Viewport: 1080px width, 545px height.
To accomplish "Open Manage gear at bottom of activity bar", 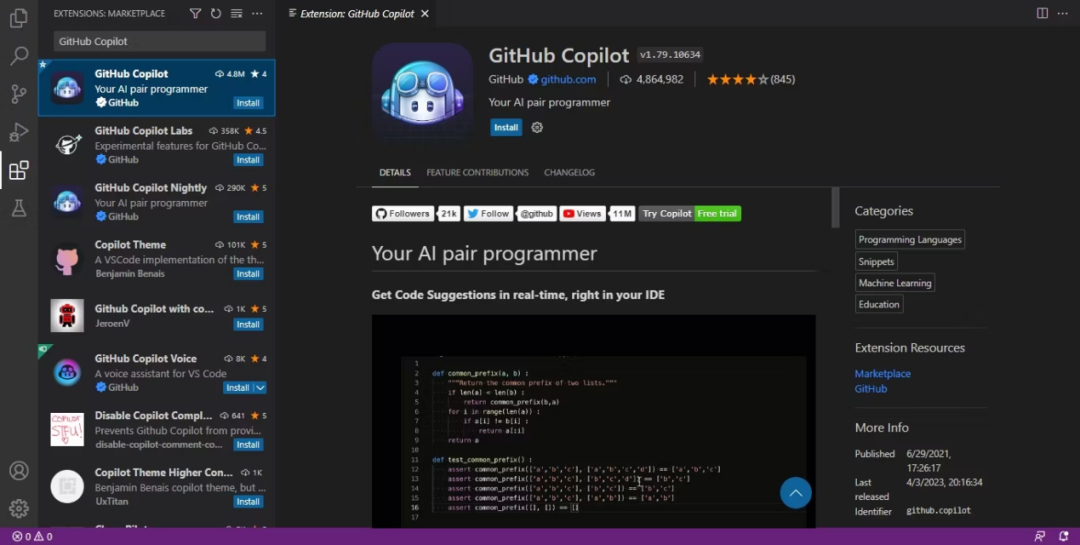I will click(18, 508).
